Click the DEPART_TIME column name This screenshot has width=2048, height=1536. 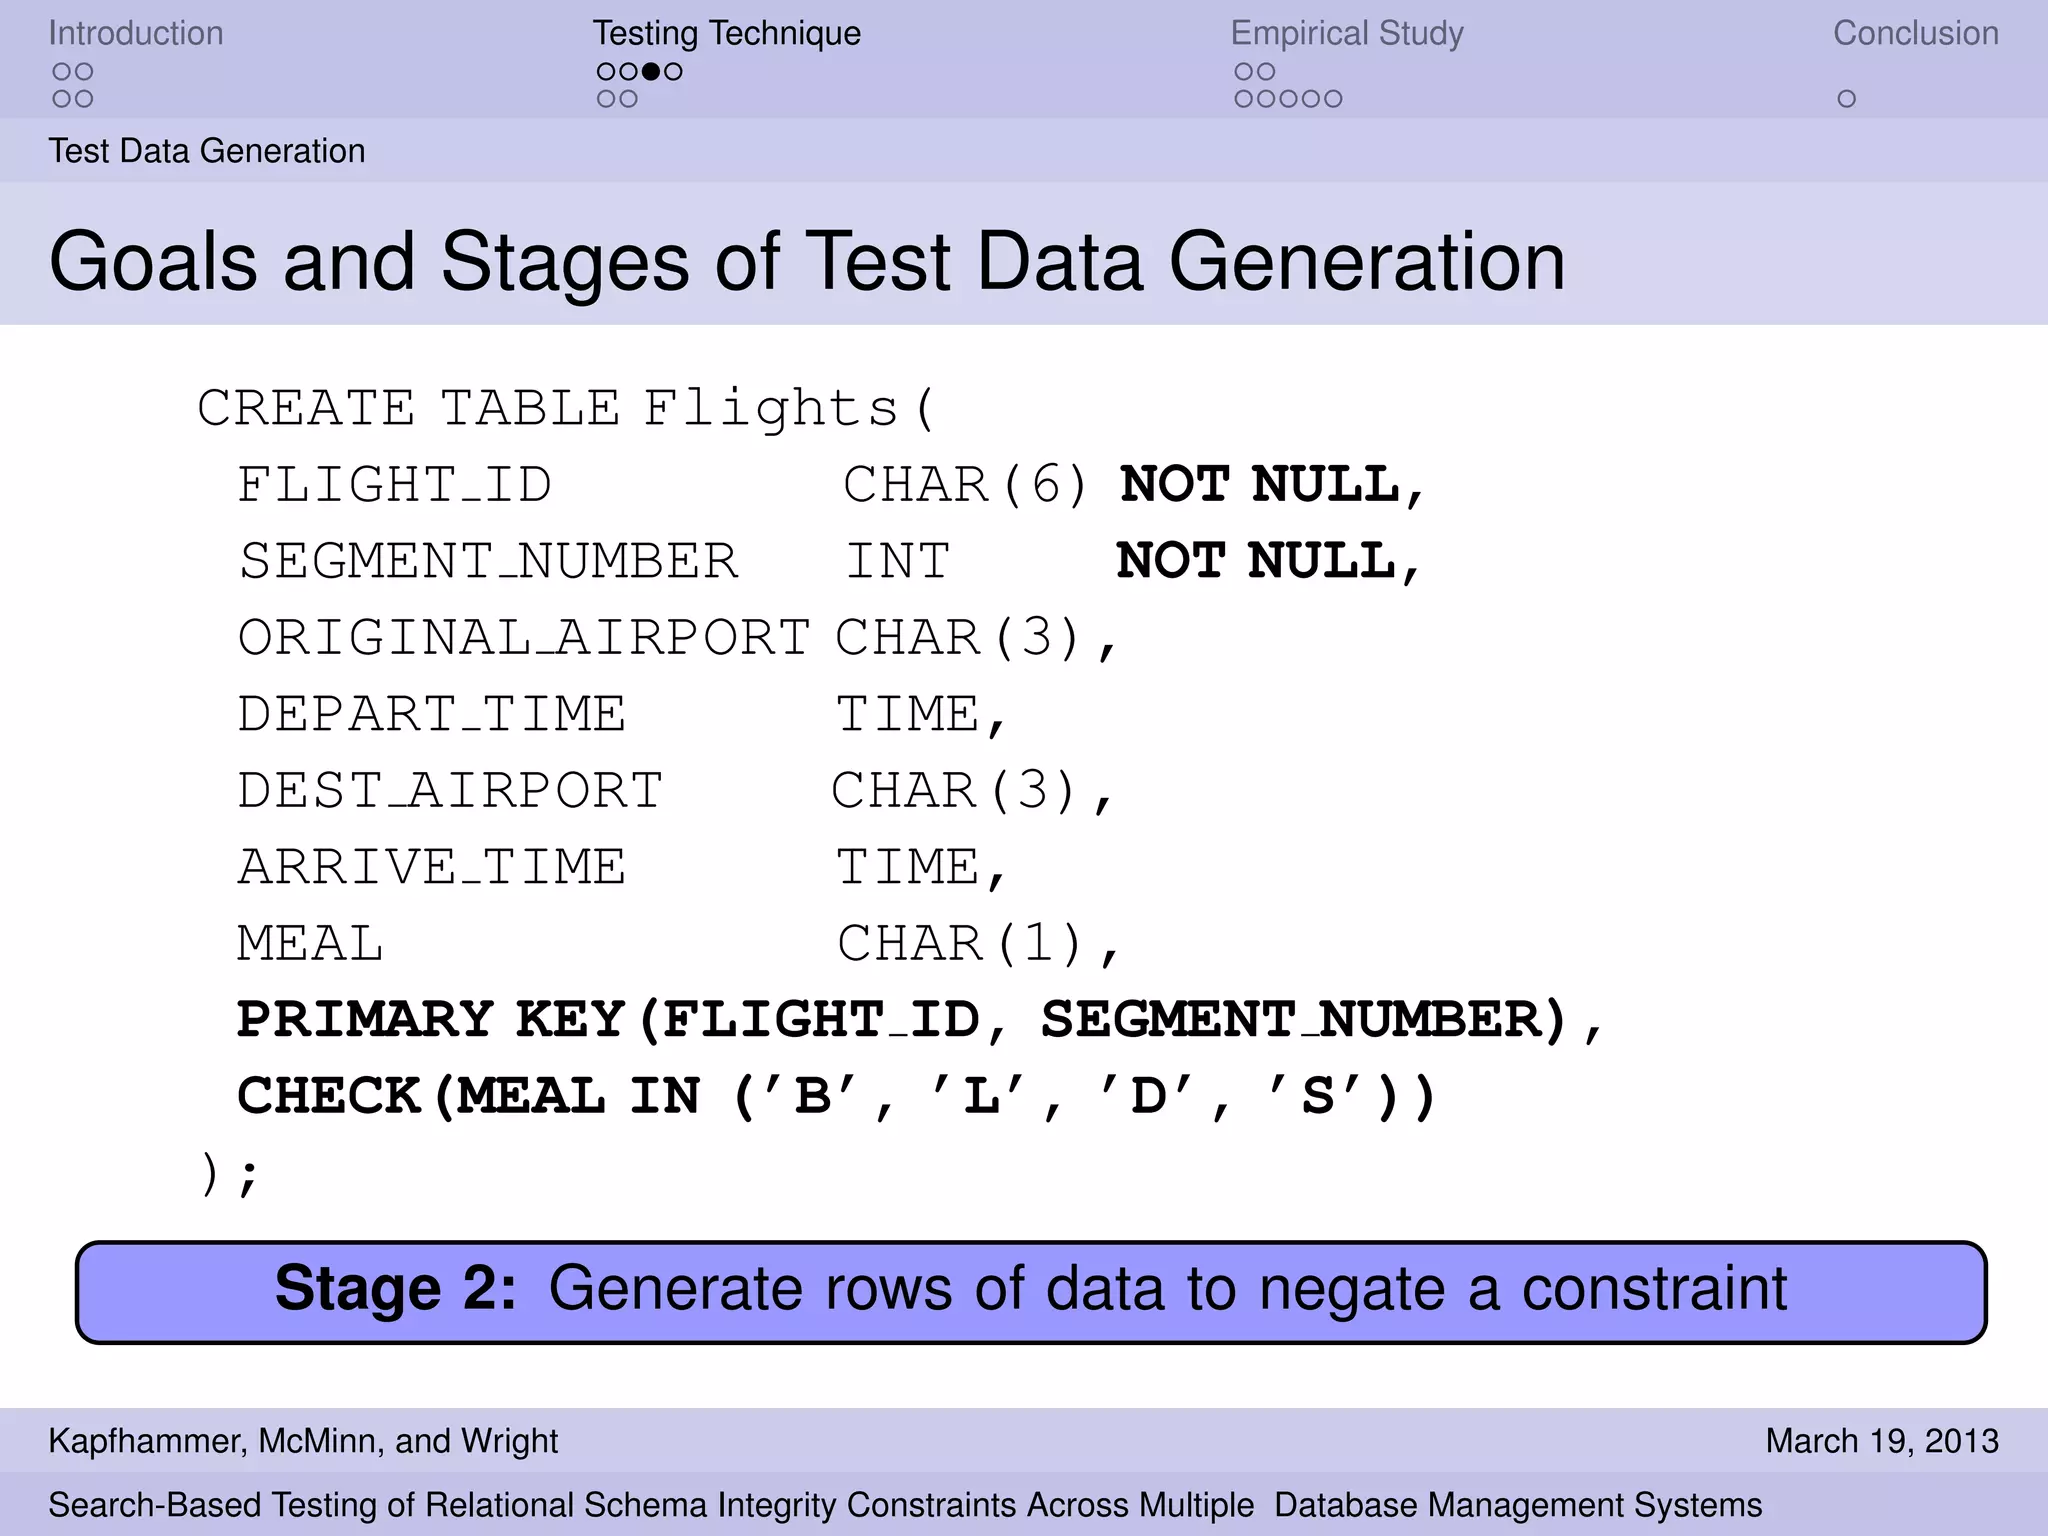pos(431,714)
